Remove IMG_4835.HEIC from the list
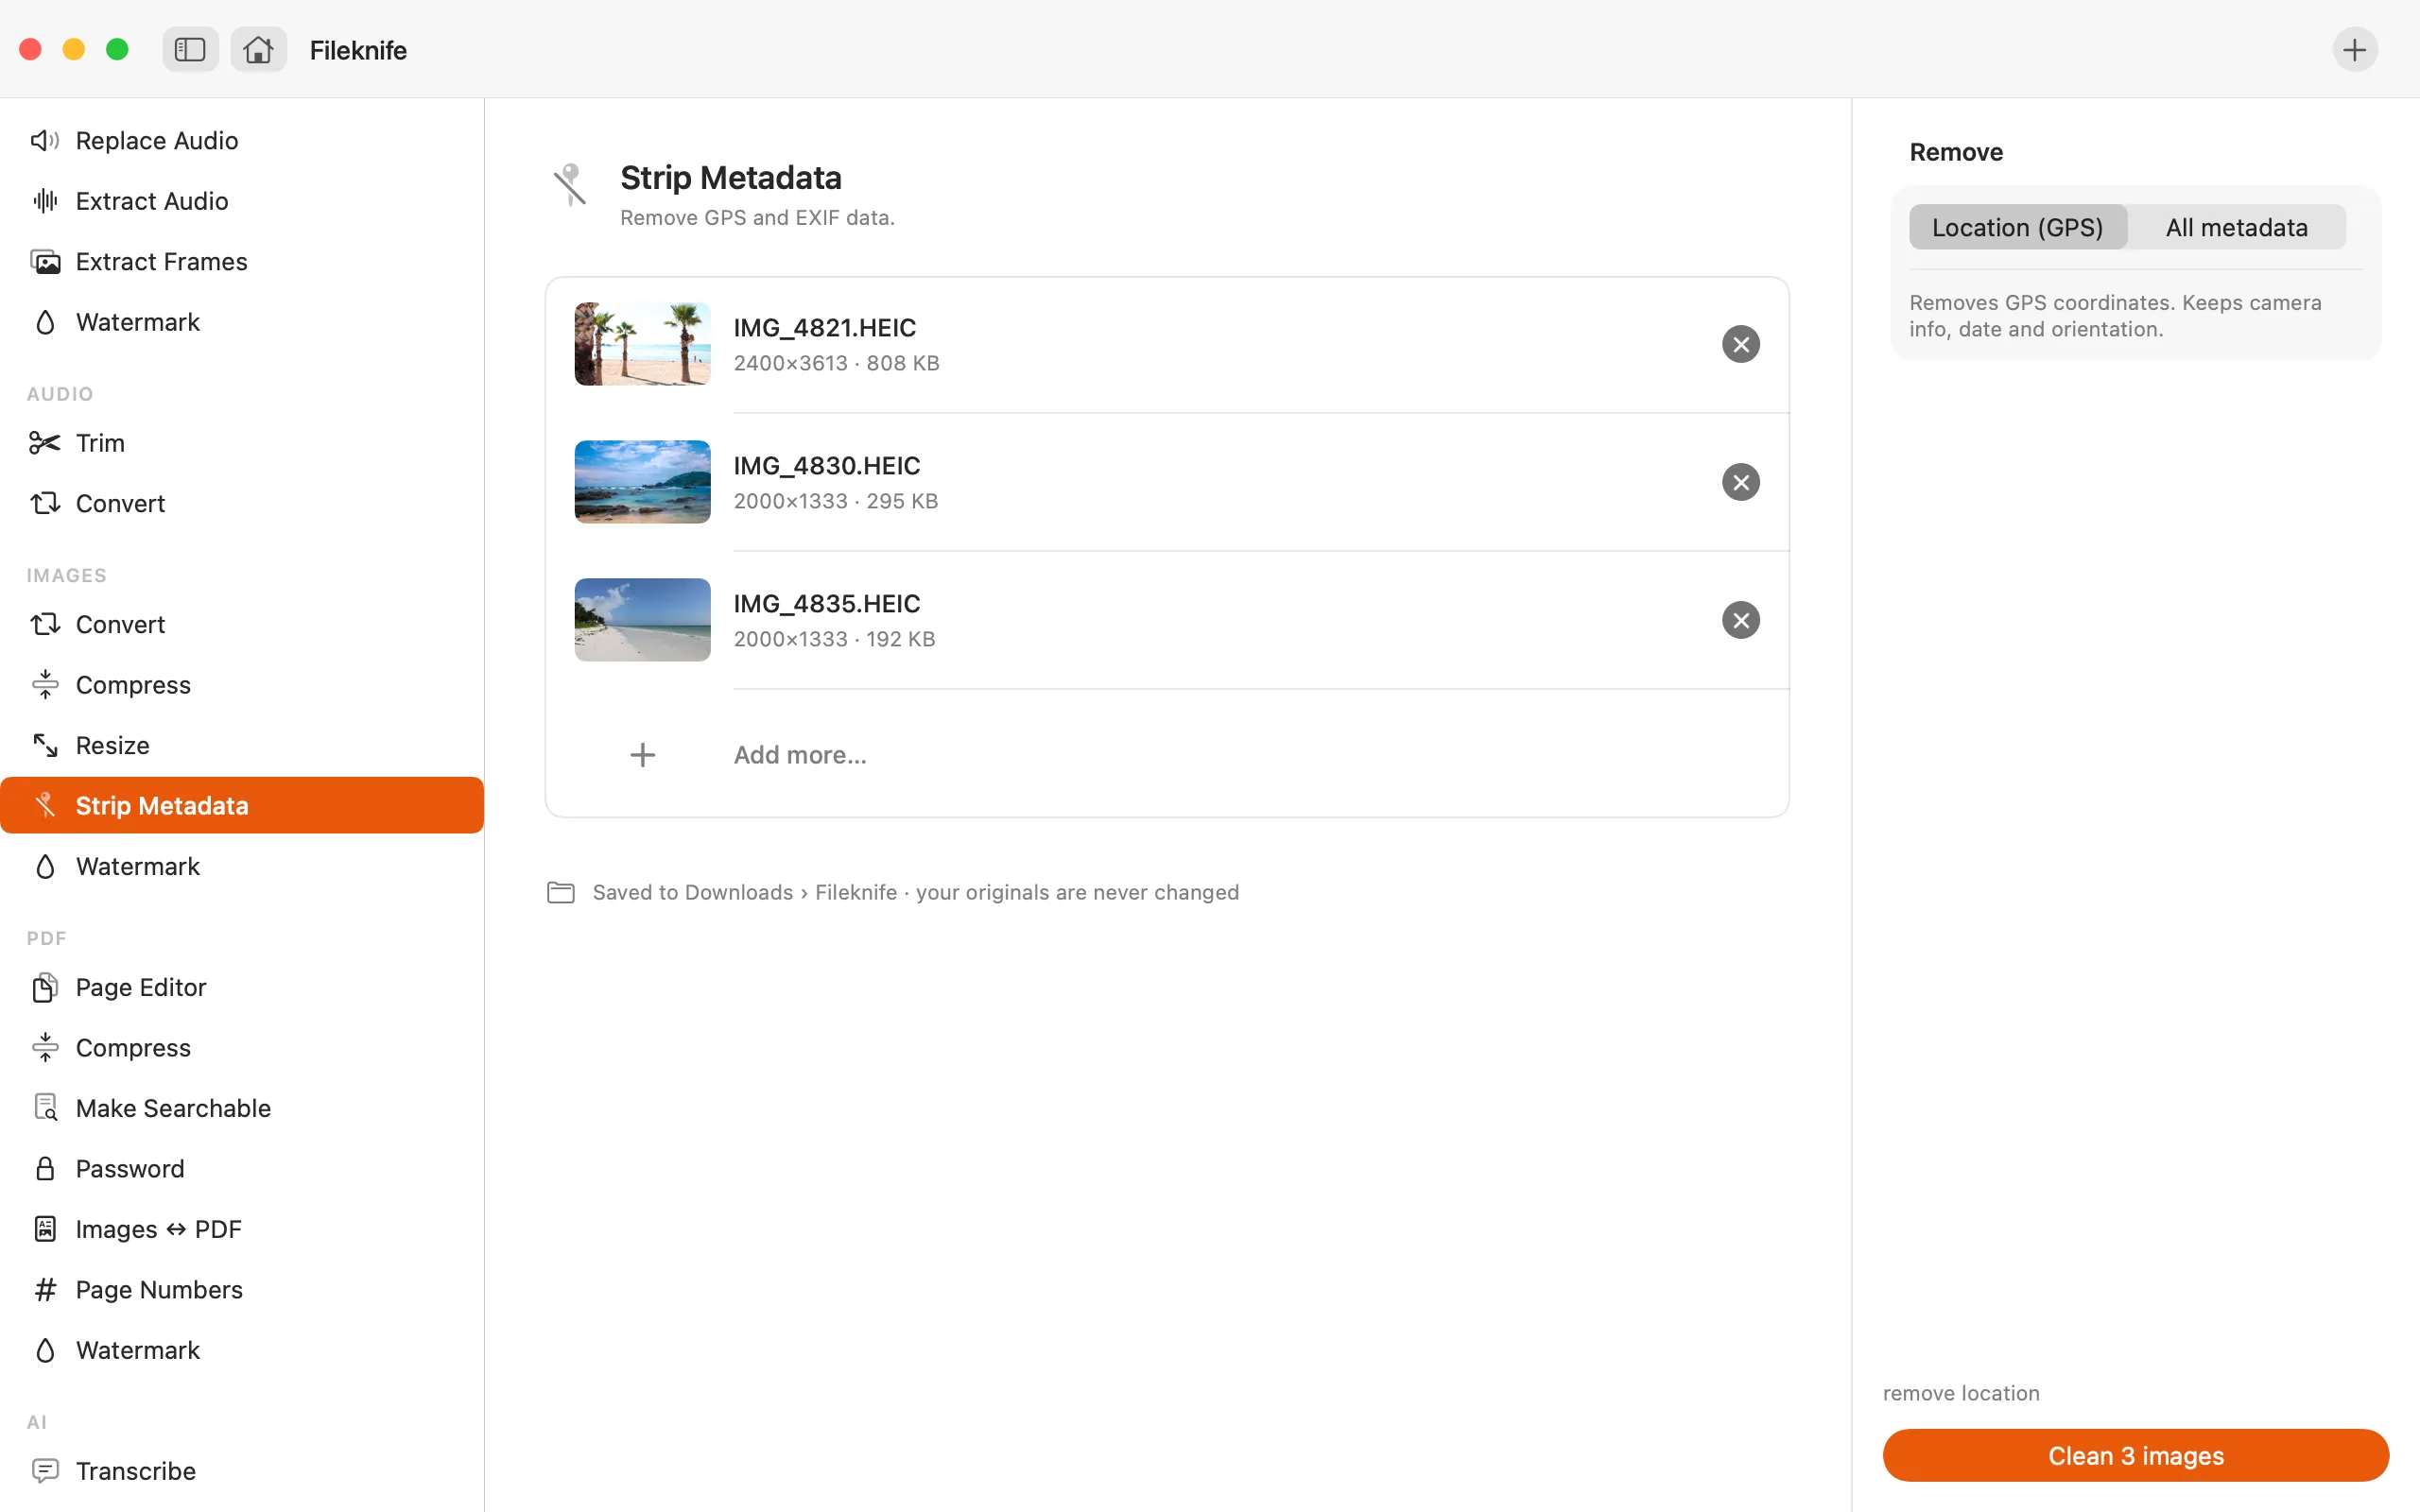 1741,620
